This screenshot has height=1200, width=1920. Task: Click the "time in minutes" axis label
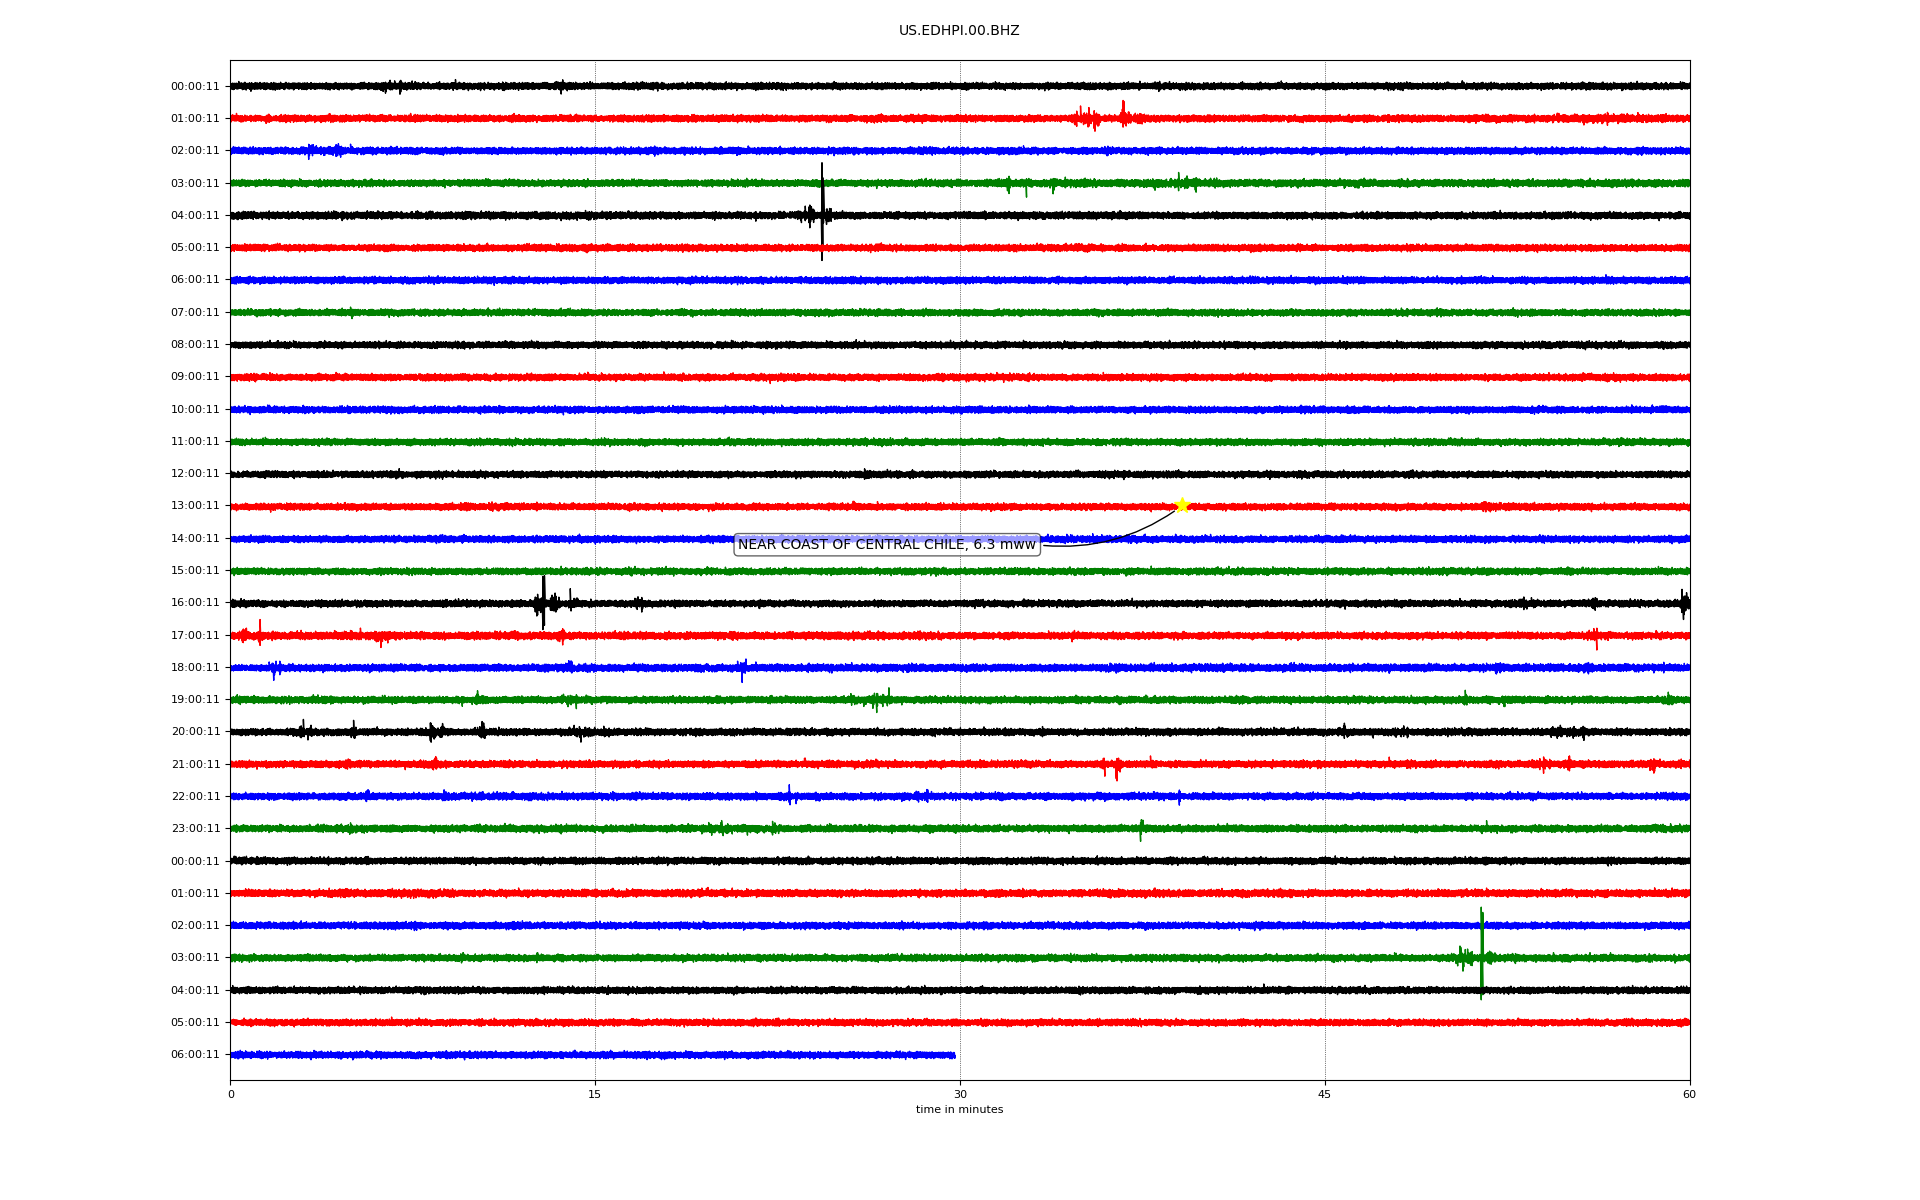pos(959,1110)
